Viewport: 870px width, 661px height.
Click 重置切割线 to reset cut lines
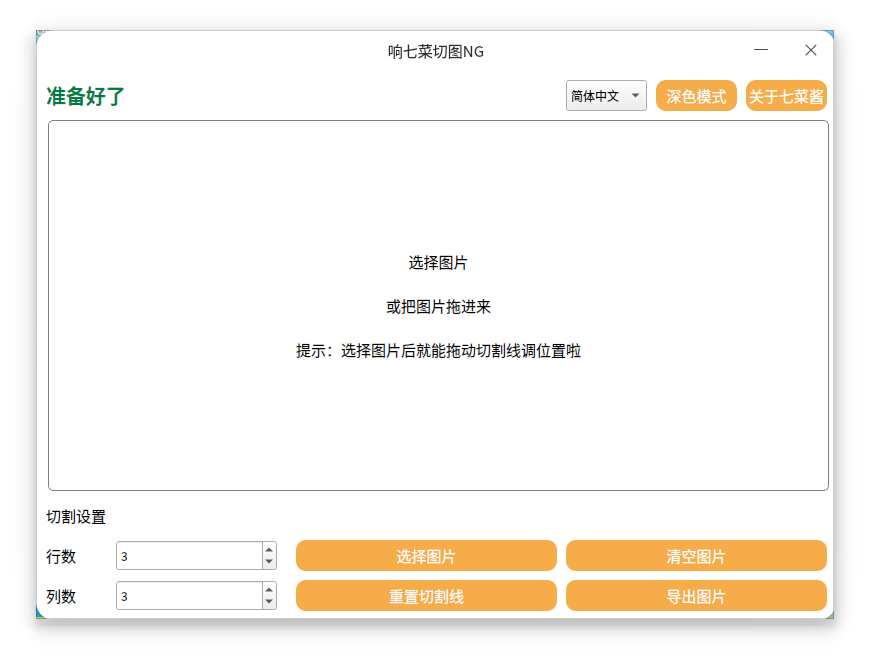pyautogui.click(x=426, y=596)
